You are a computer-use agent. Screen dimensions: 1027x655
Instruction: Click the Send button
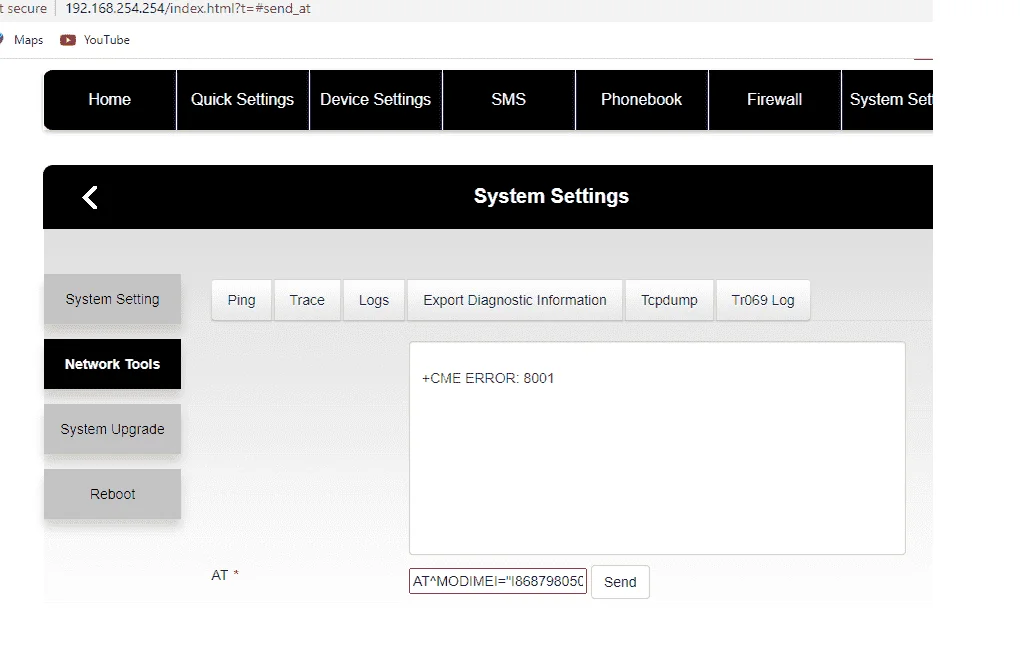pos(620,582)
